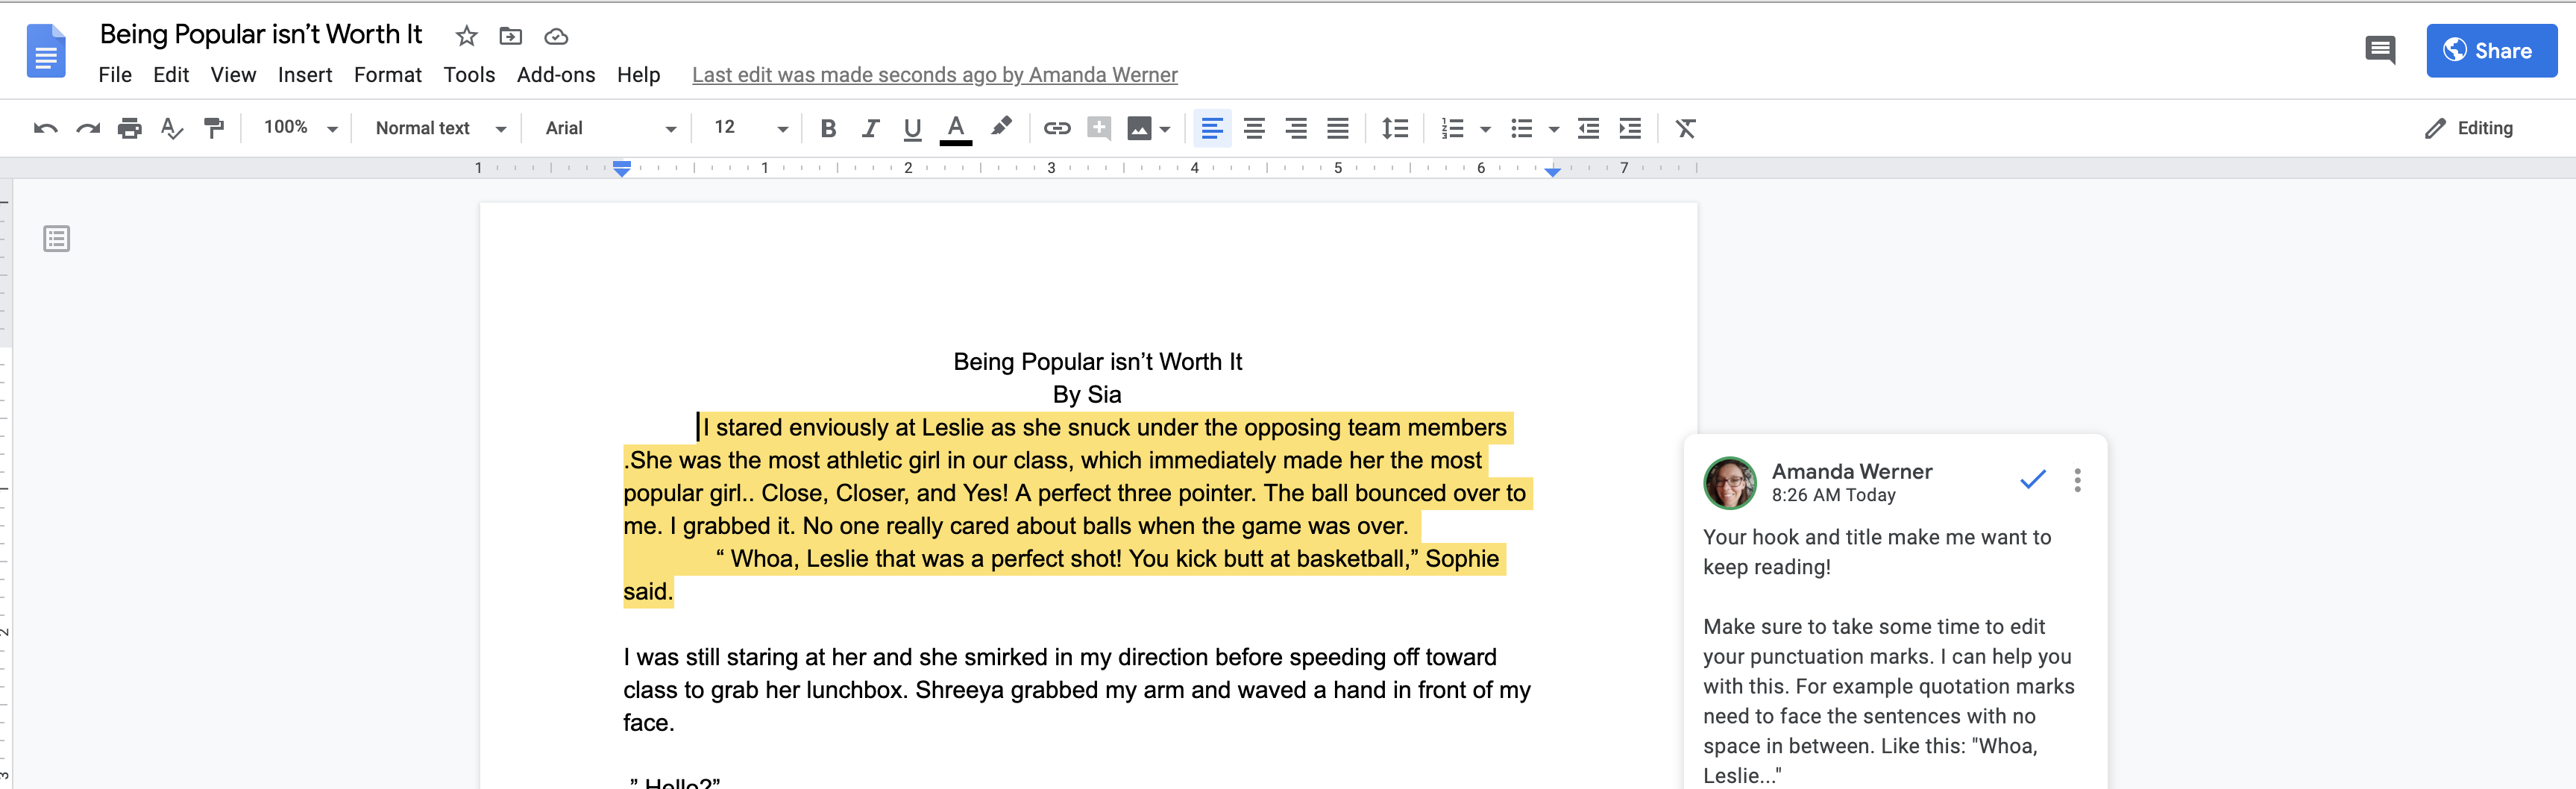Click the print icon
The image size is (2576, 789).
click(x=129, y=128)
